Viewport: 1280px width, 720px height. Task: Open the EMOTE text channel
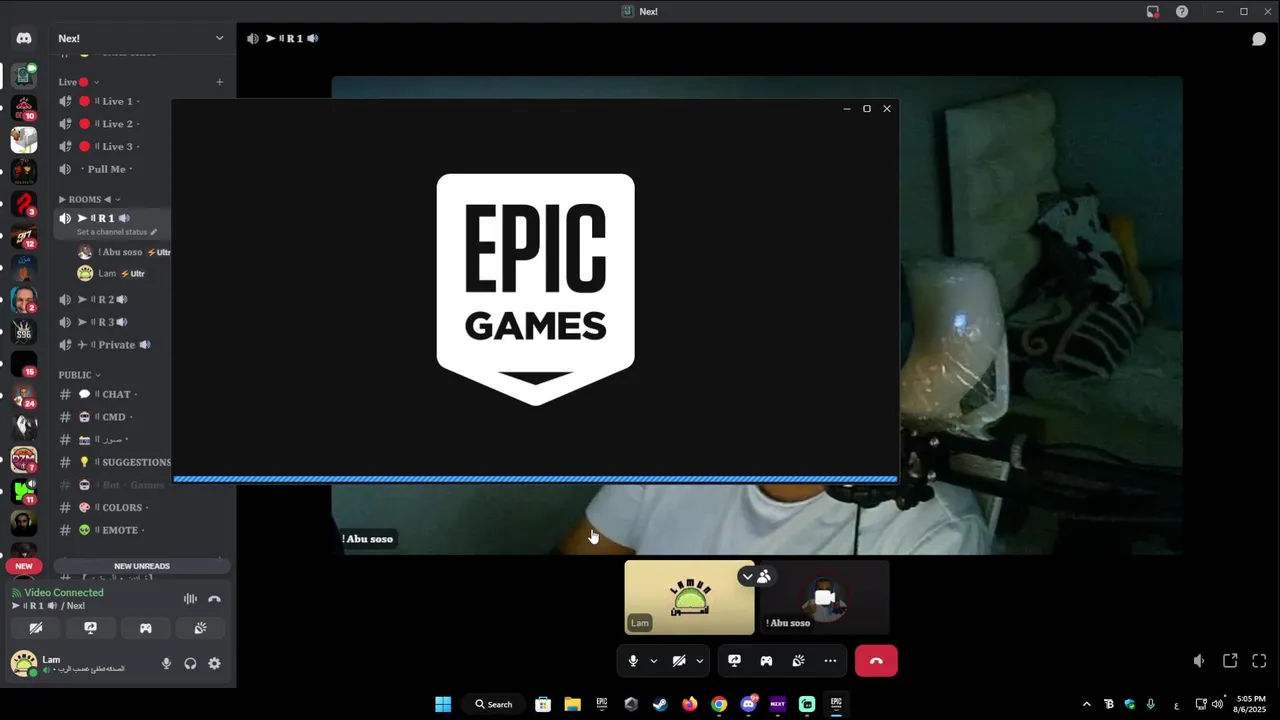120,530
